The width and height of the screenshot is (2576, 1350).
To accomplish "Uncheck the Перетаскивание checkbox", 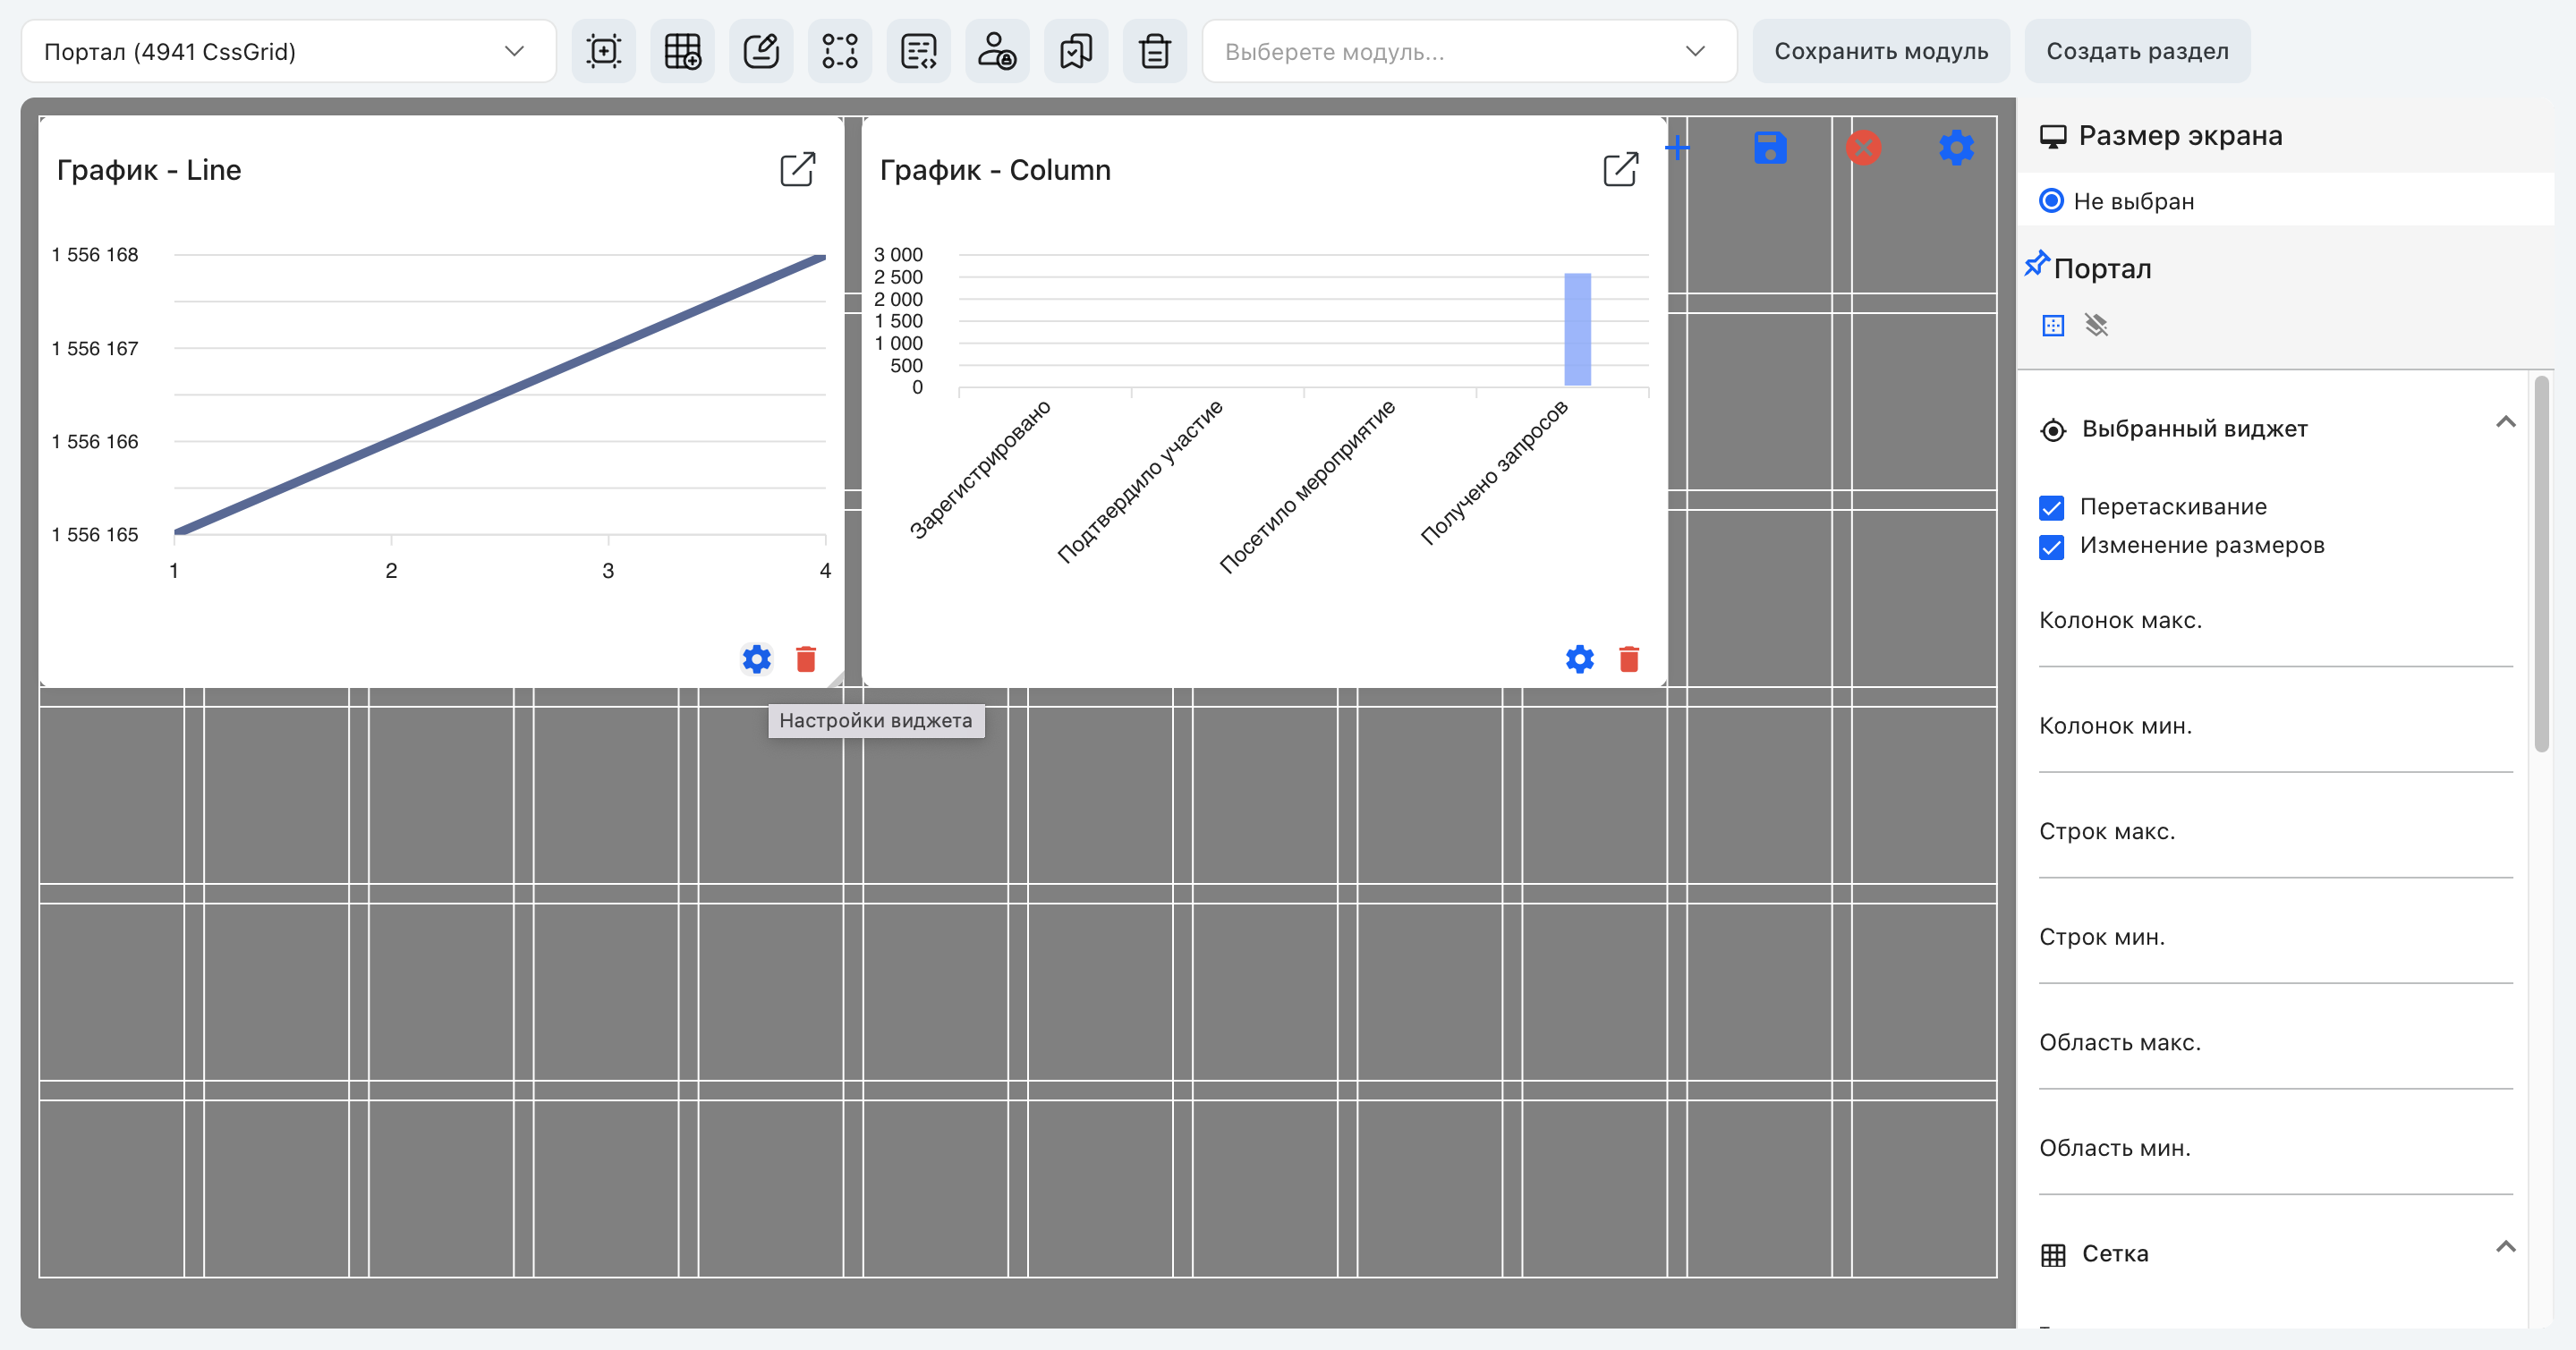I will 2051,508.
